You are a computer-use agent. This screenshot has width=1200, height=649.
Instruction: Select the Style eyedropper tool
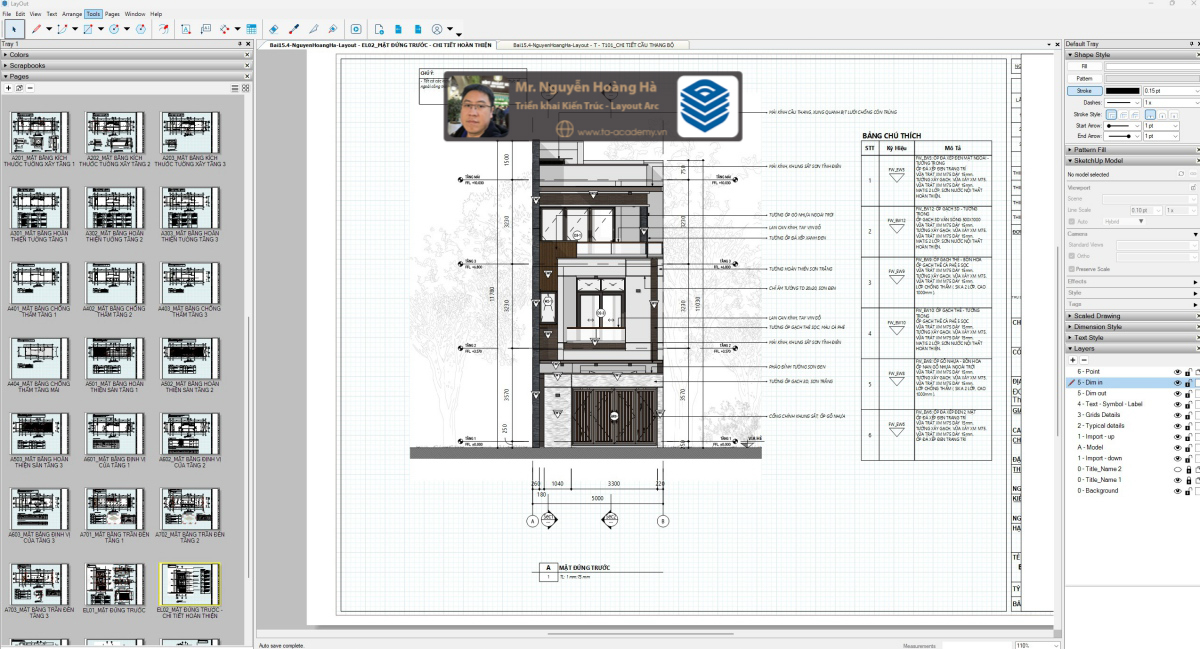(294, 29)
